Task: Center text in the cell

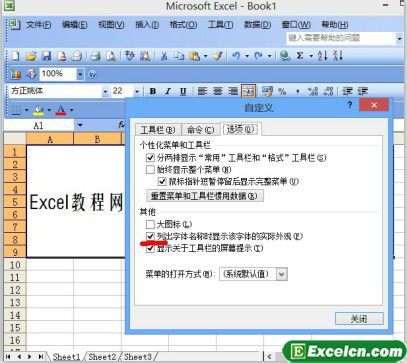Action: tap(217, 91)
